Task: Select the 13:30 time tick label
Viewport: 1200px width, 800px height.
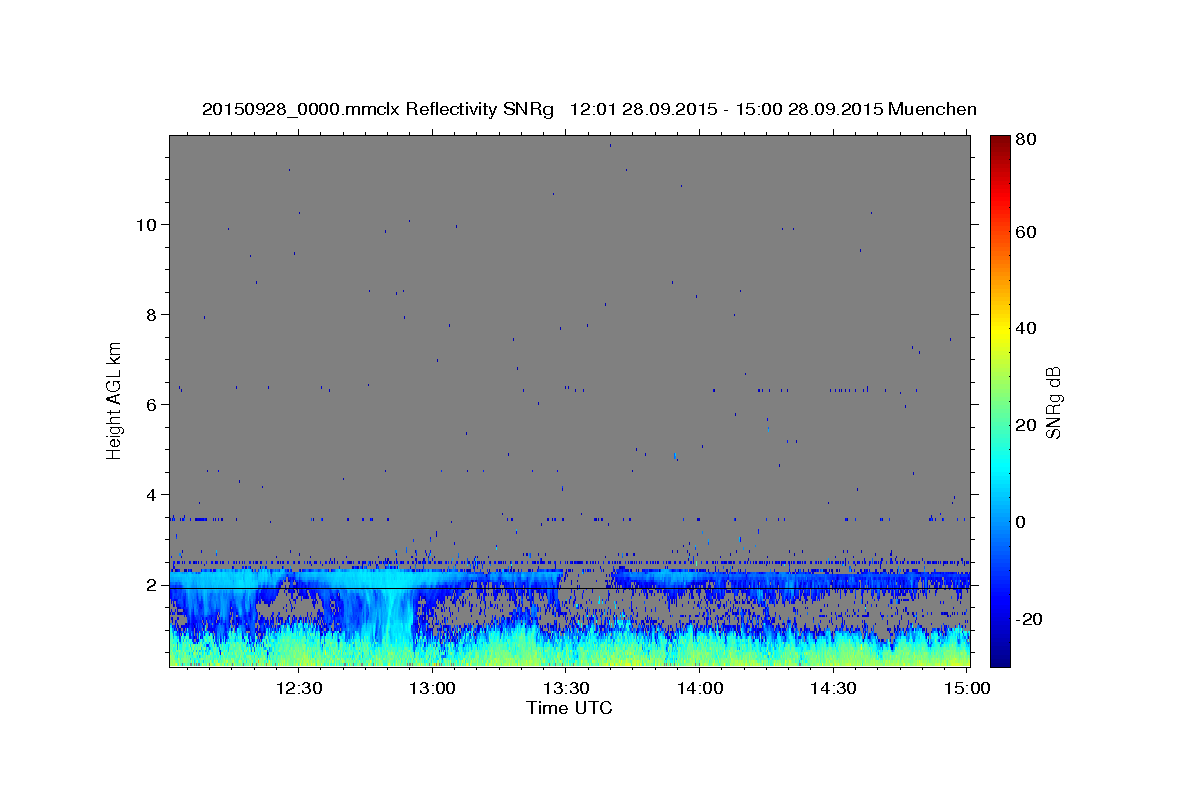Action: 566,688
